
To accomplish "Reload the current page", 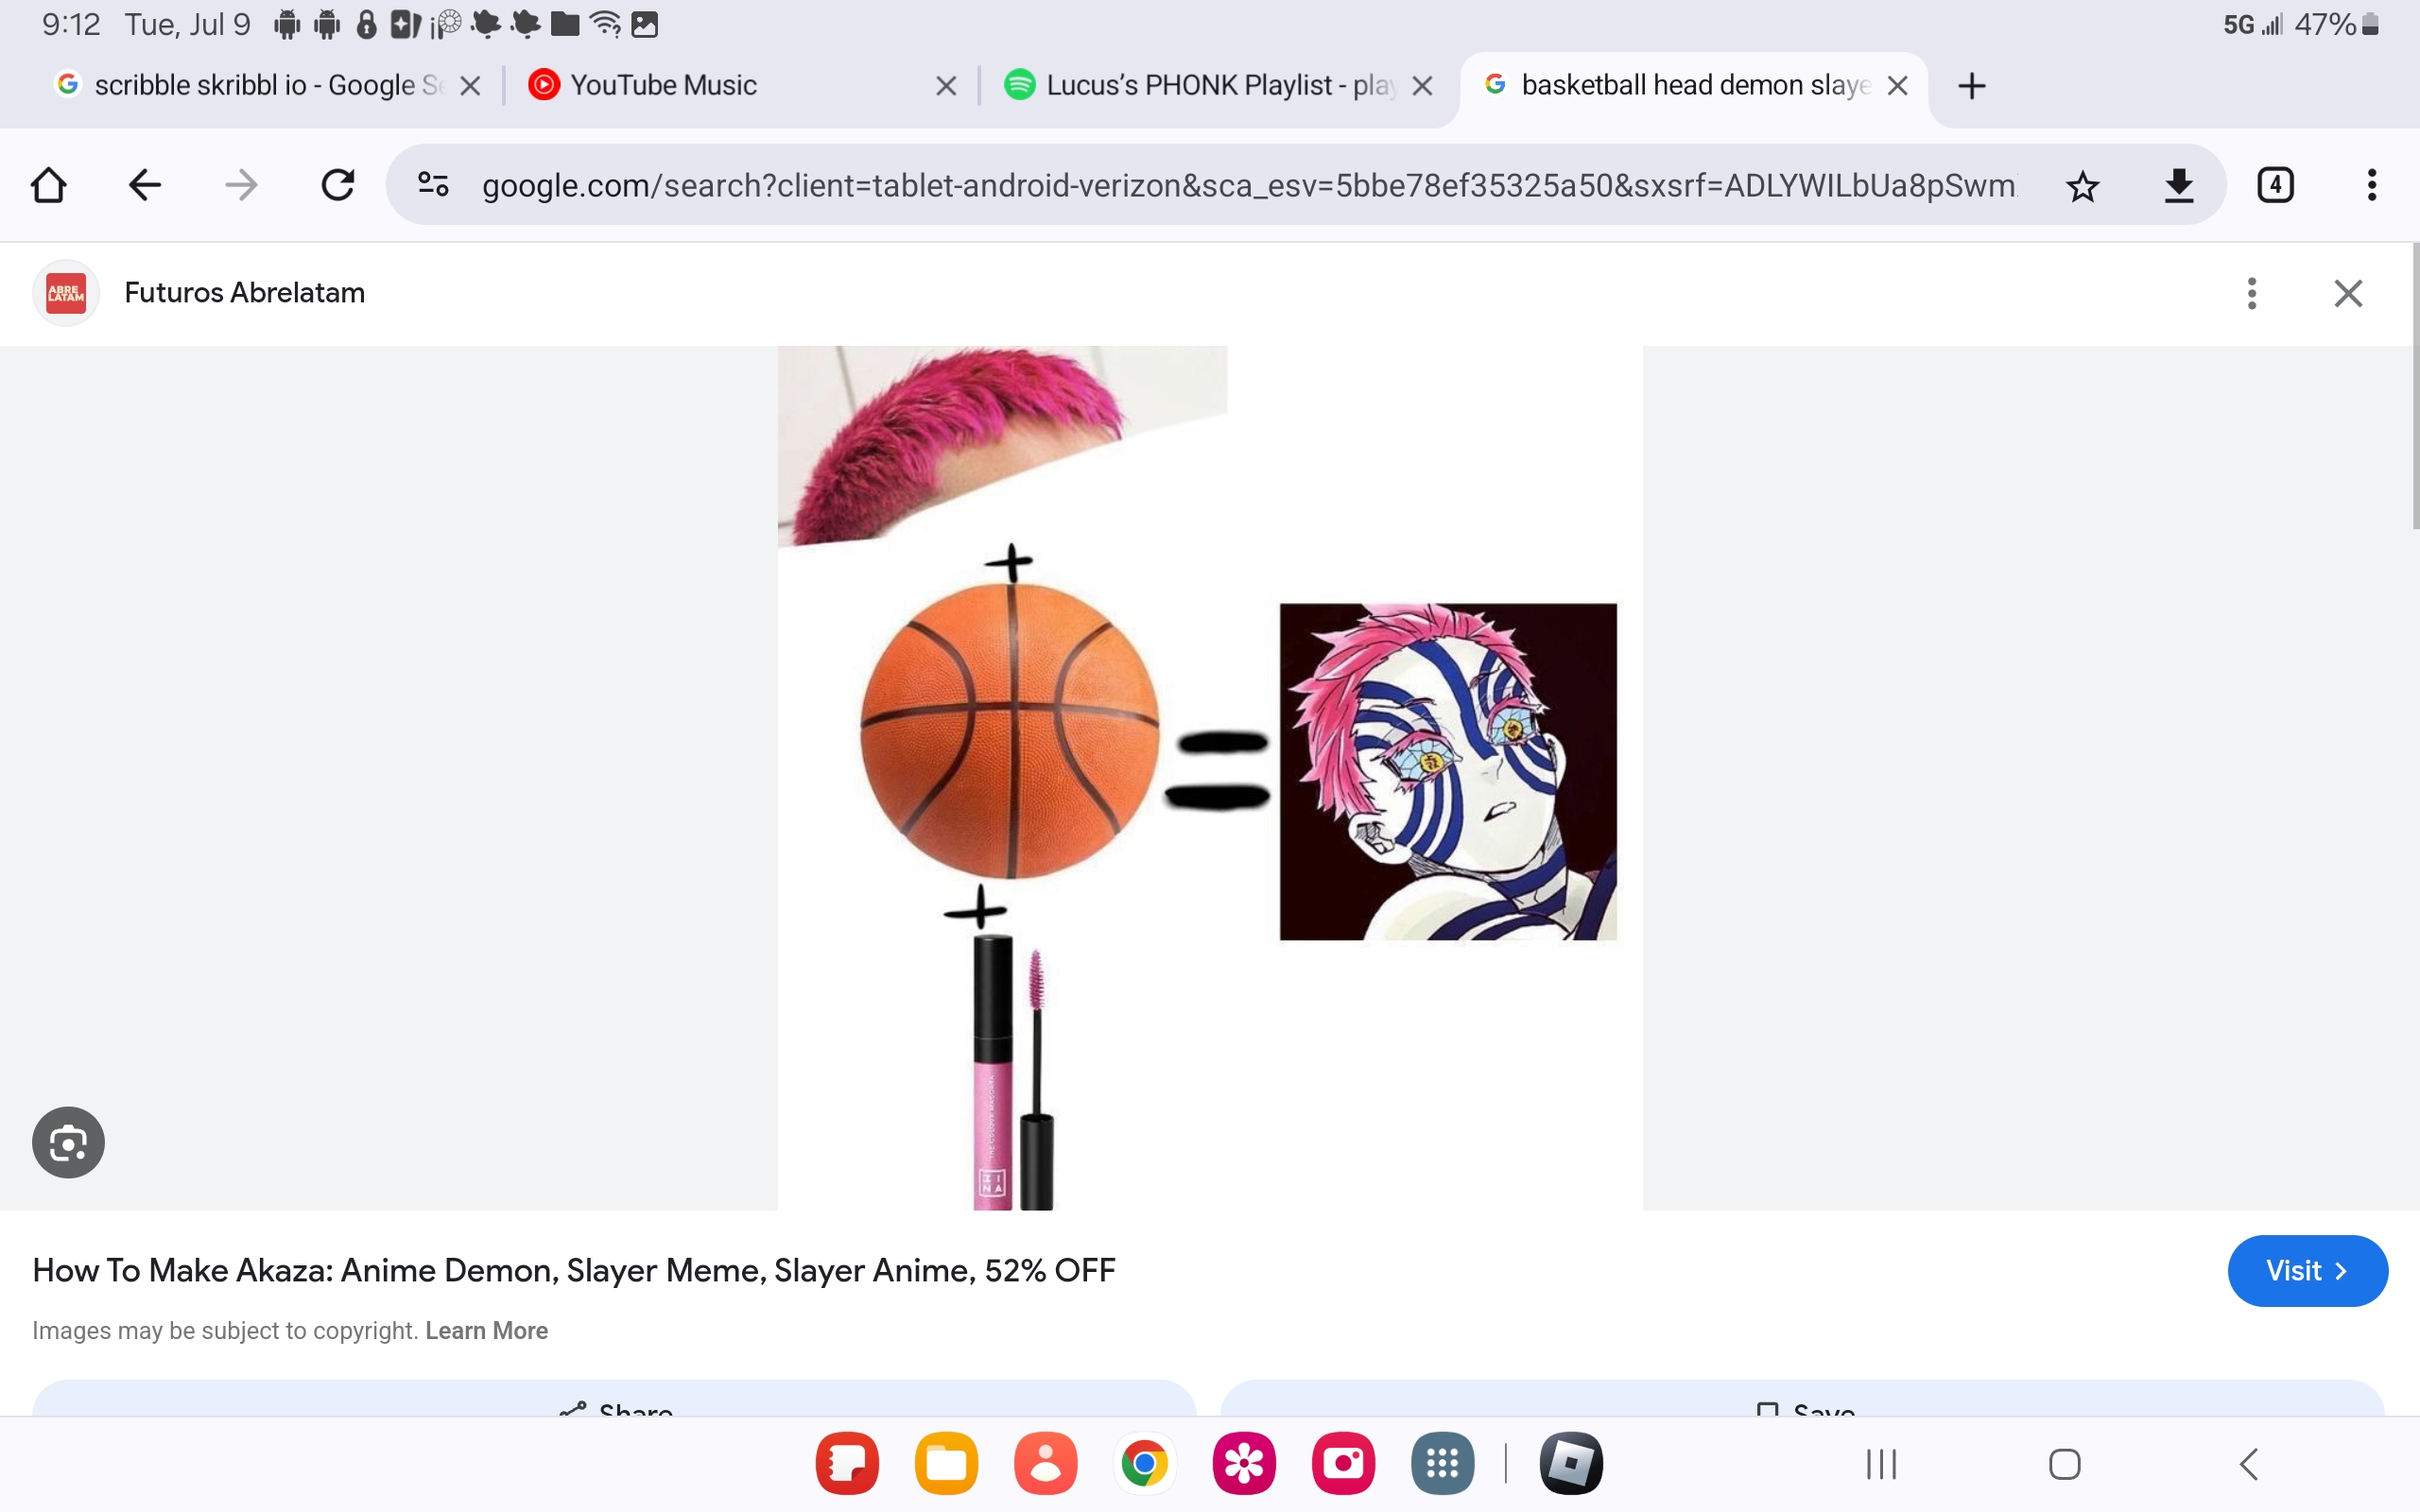I will 337,185.
